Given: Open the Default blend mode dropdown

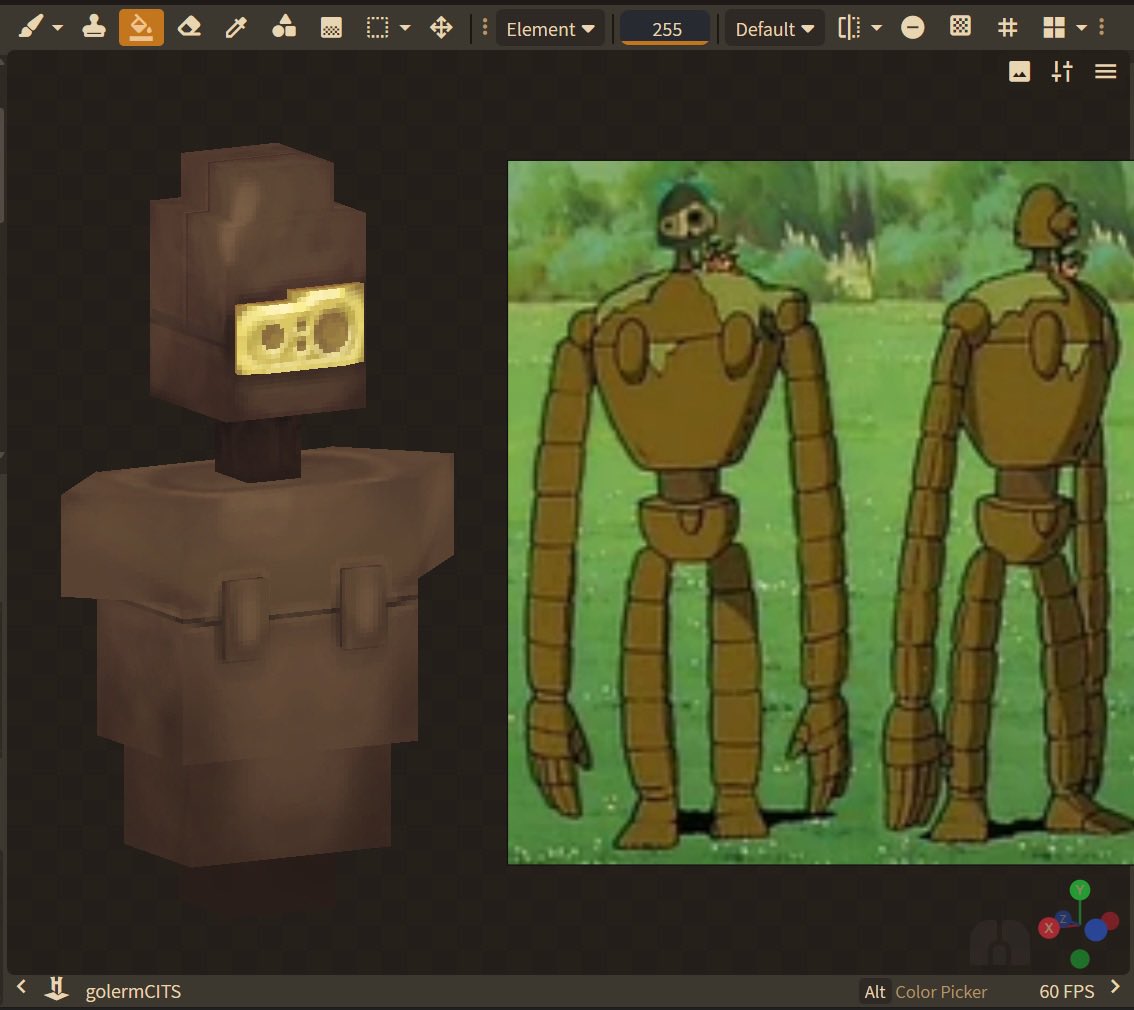Looking at the screenshot, I should (x=775, y=29).
